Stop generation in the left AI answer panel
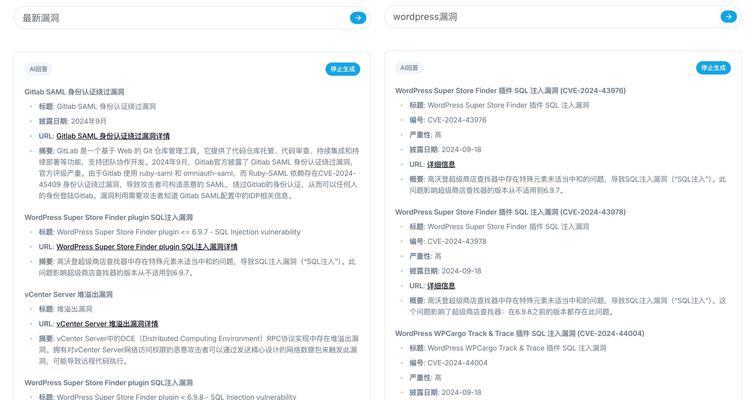 pyautogui.click(x=342, y=69)
